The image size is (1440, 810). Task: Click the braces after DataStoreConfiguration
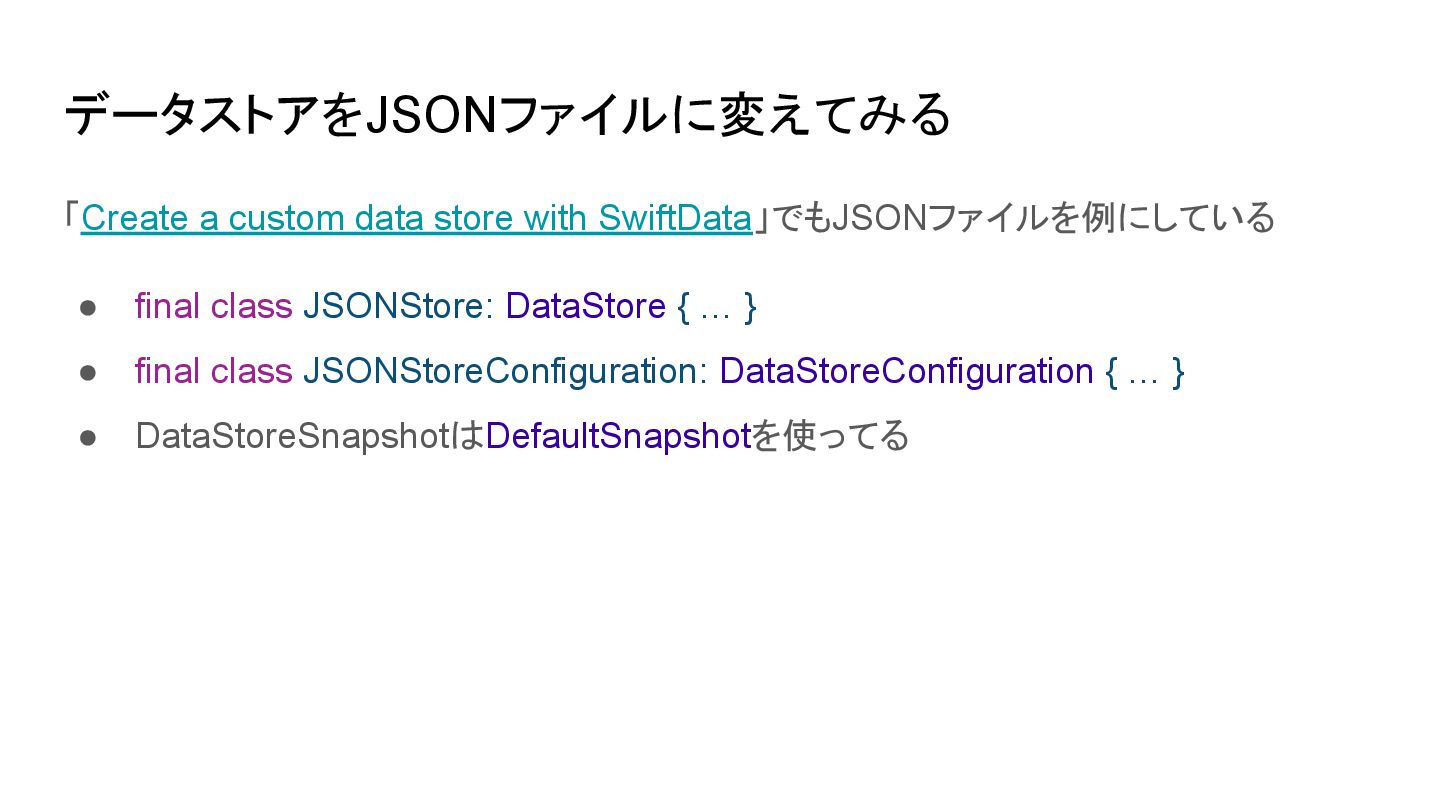click(x=1145, y=372)
